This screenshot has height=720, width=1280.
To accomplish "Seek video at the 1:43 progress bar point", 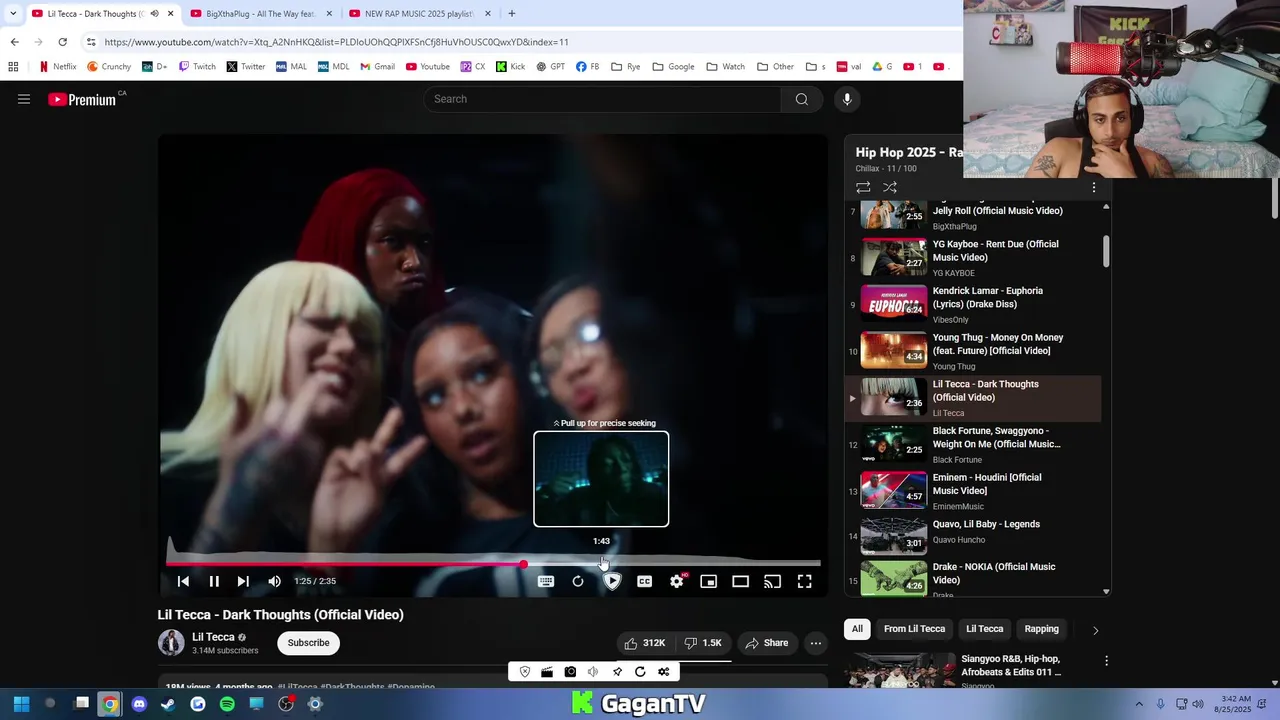I will 601,564.
